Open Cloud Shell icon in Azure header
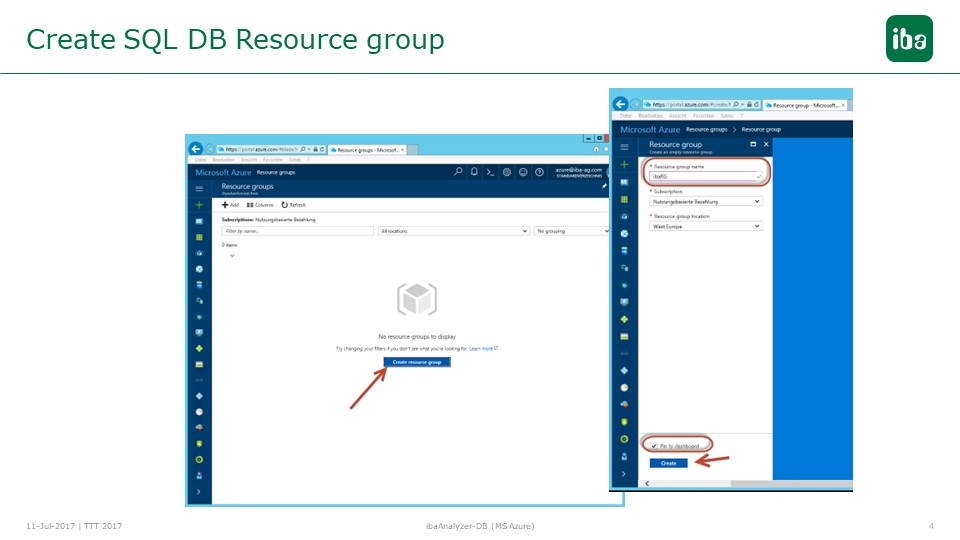 (490, 172)
